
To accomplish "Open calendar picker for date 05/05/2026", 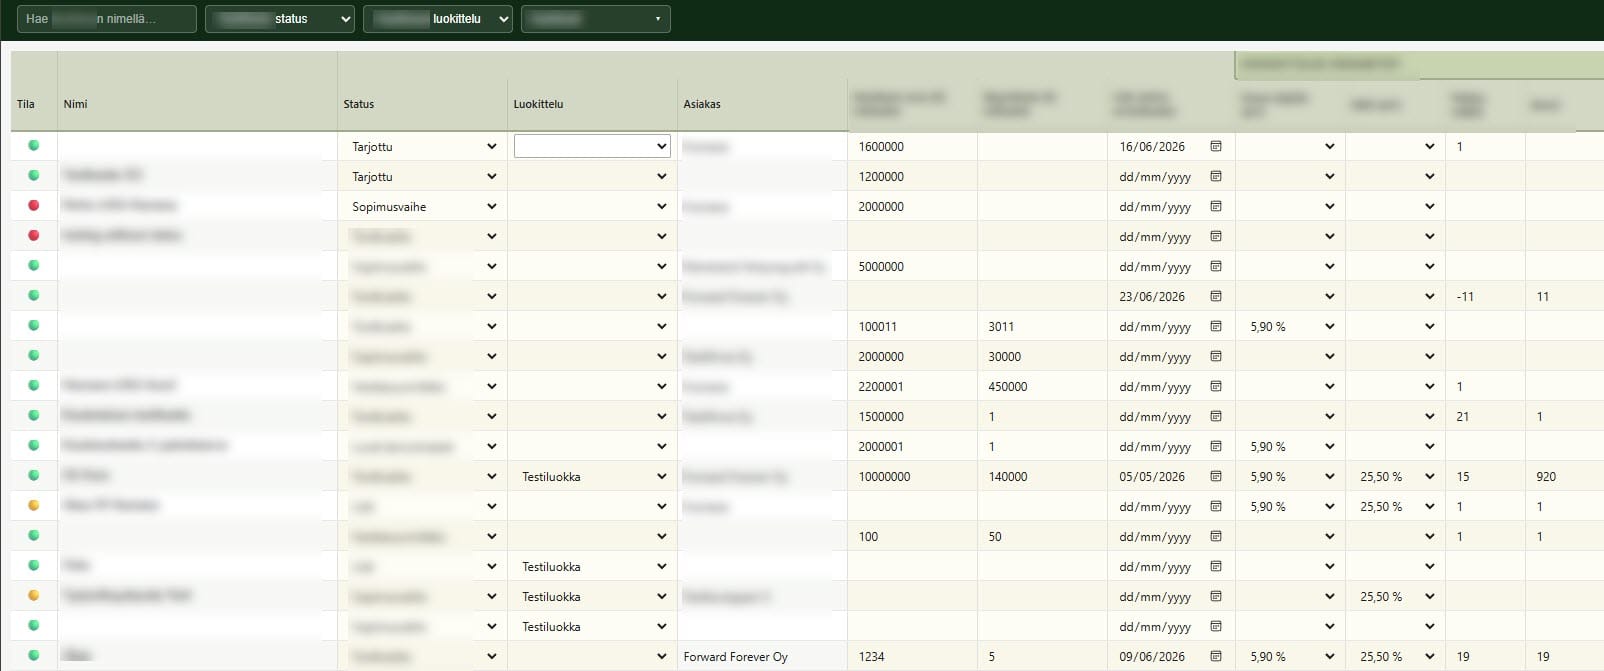I will coord(1216,476).
